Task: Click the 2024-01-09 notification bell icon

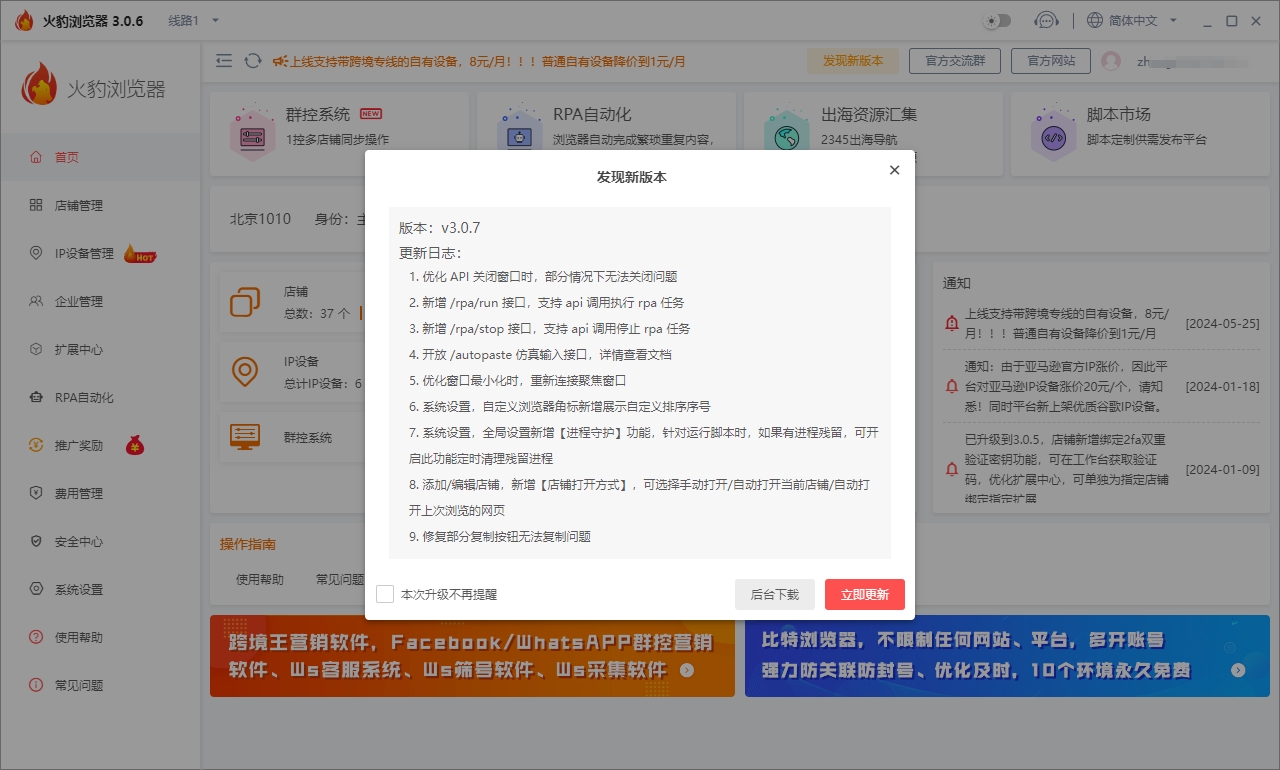Action: [951, 469]
